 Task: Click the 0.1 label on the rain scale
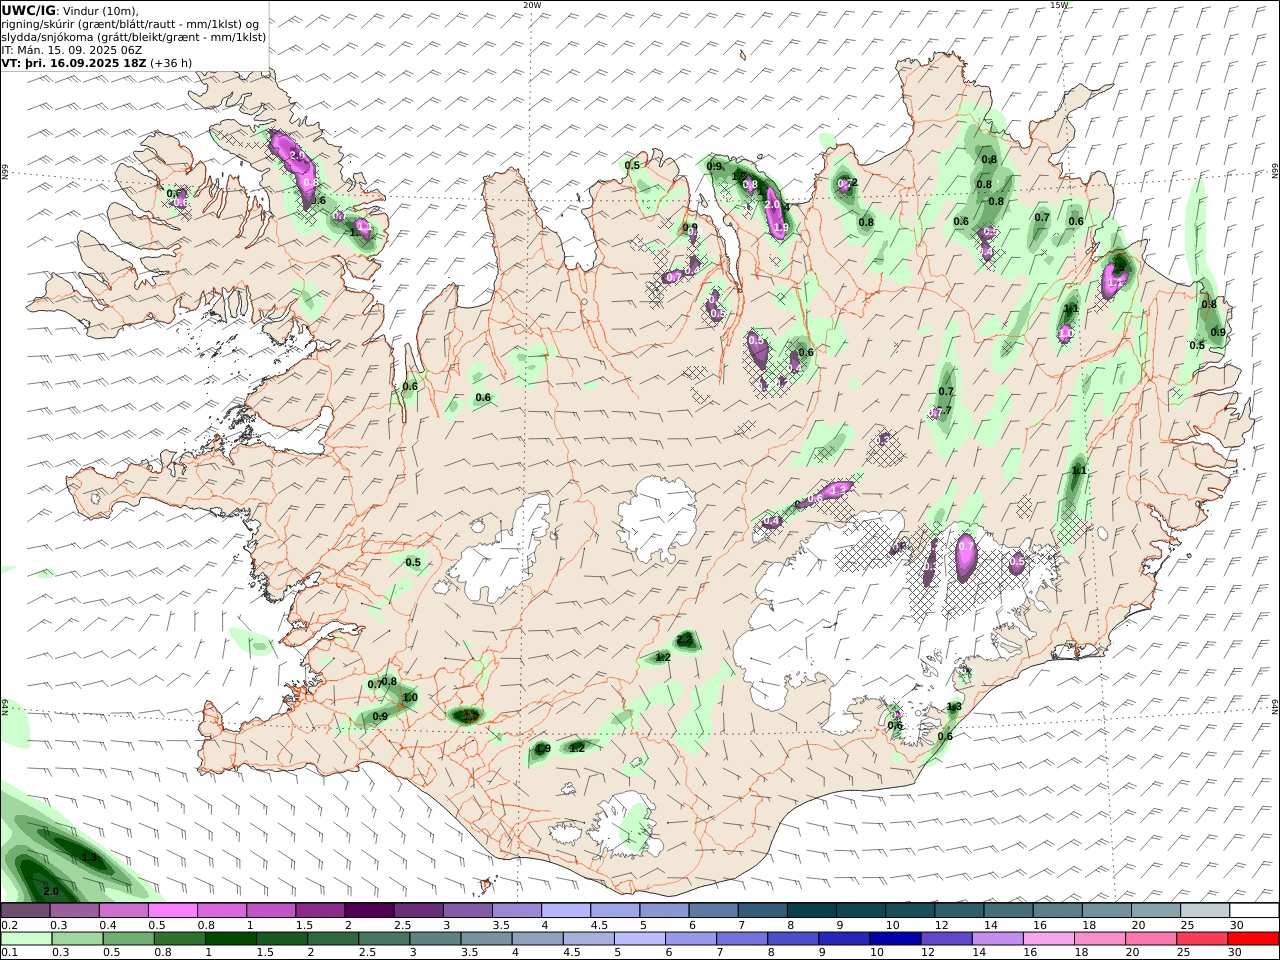pyautogui.click(x=8, y=953)
